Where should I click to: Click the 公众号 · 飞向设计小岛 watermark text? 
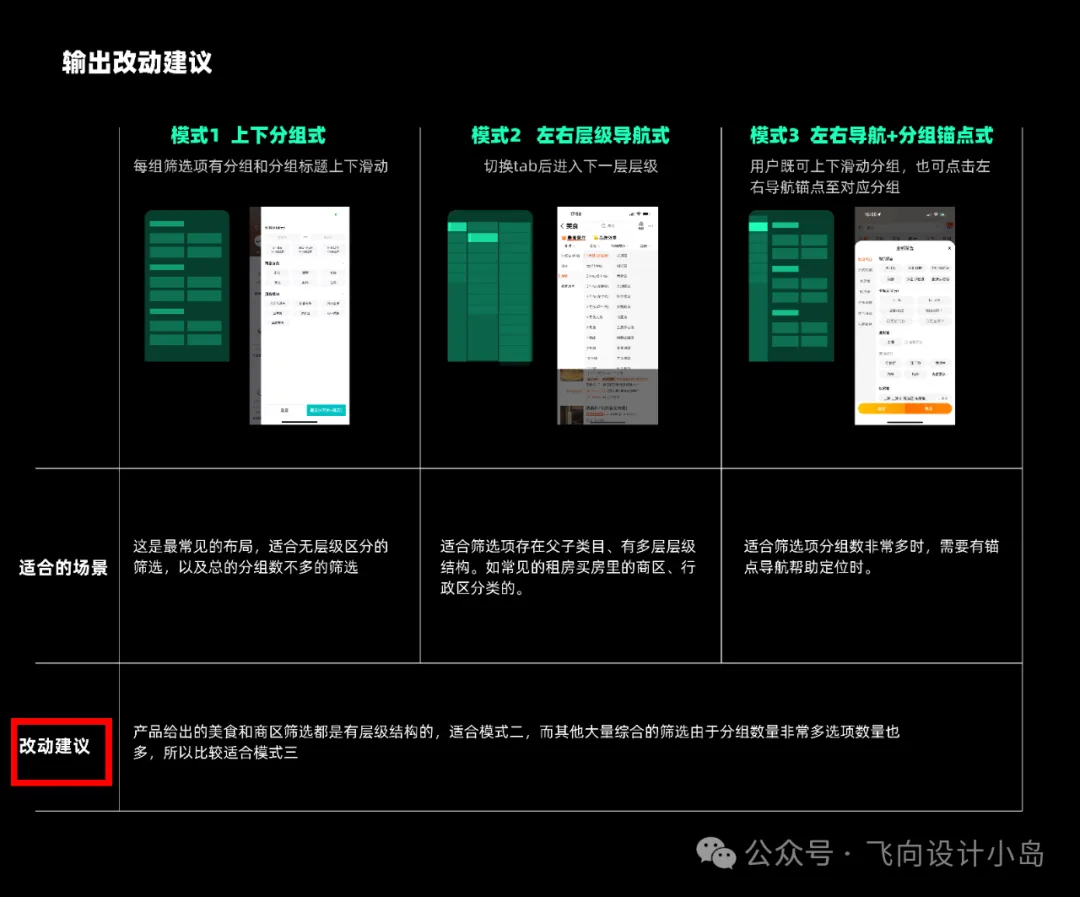click(895, 854)
